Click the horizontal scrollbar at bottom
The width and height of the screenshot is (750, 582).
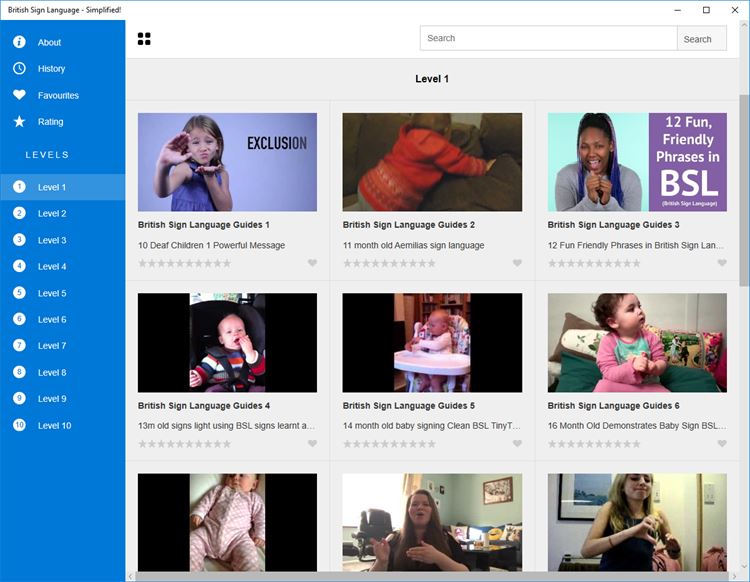pos(432,577)
